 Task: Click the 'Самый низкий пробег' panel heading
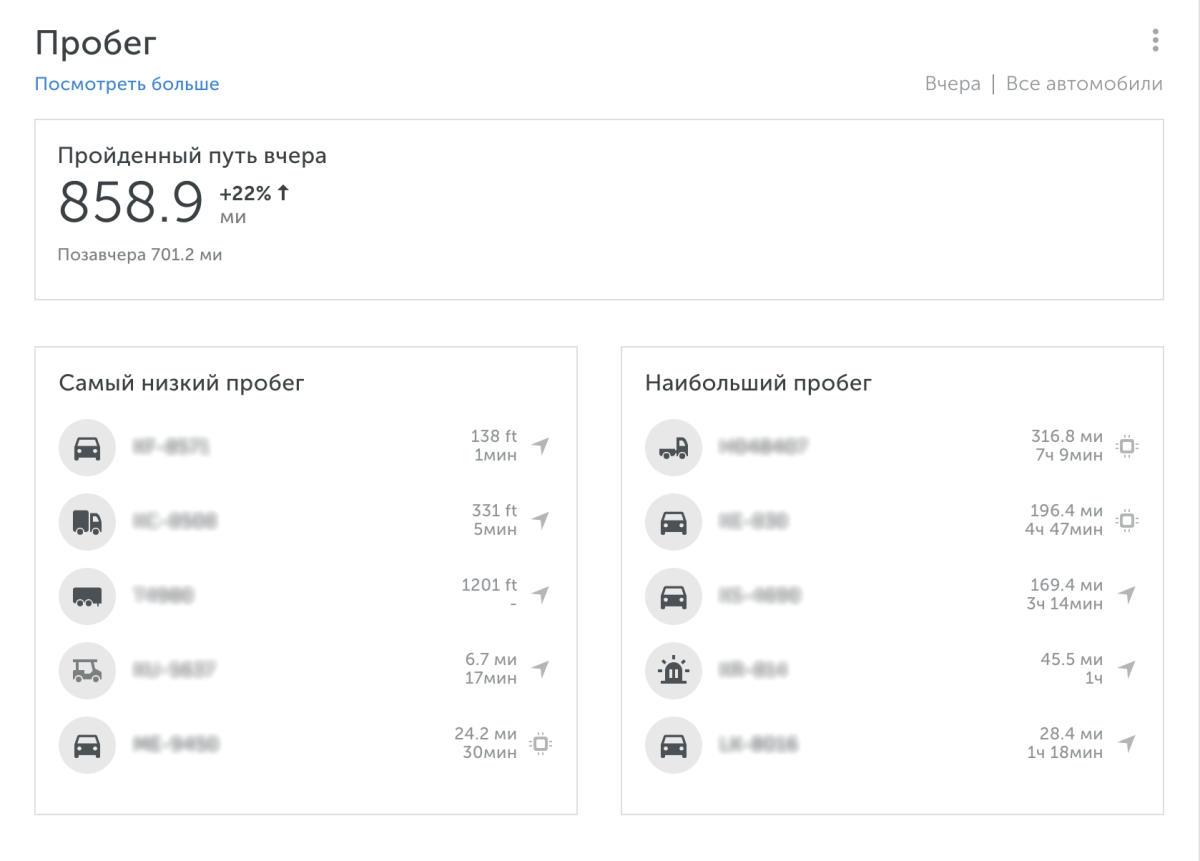(x=181, y=383)
